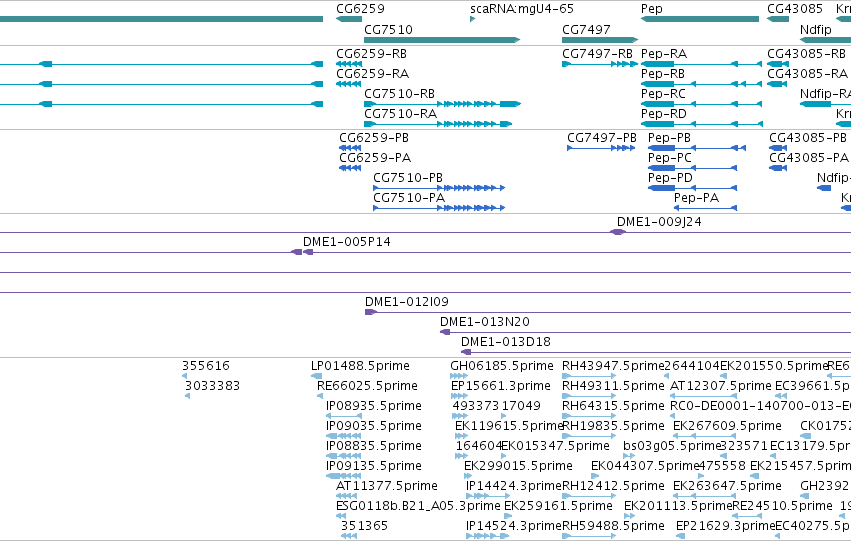This screenshot has height=541, width=851.
Task: Select BAC clone DME1-013N20
Action: click(x=485, y=322)
